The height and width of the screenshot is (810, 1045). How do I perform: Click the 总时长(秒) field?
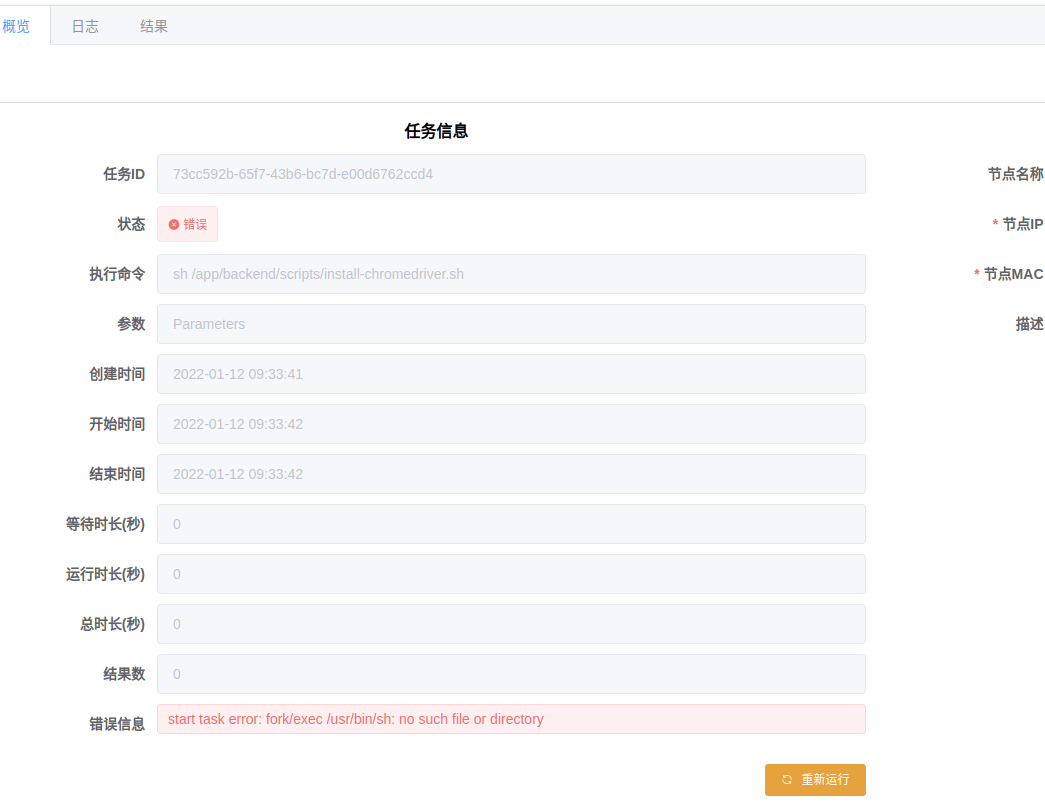[511, 624]
